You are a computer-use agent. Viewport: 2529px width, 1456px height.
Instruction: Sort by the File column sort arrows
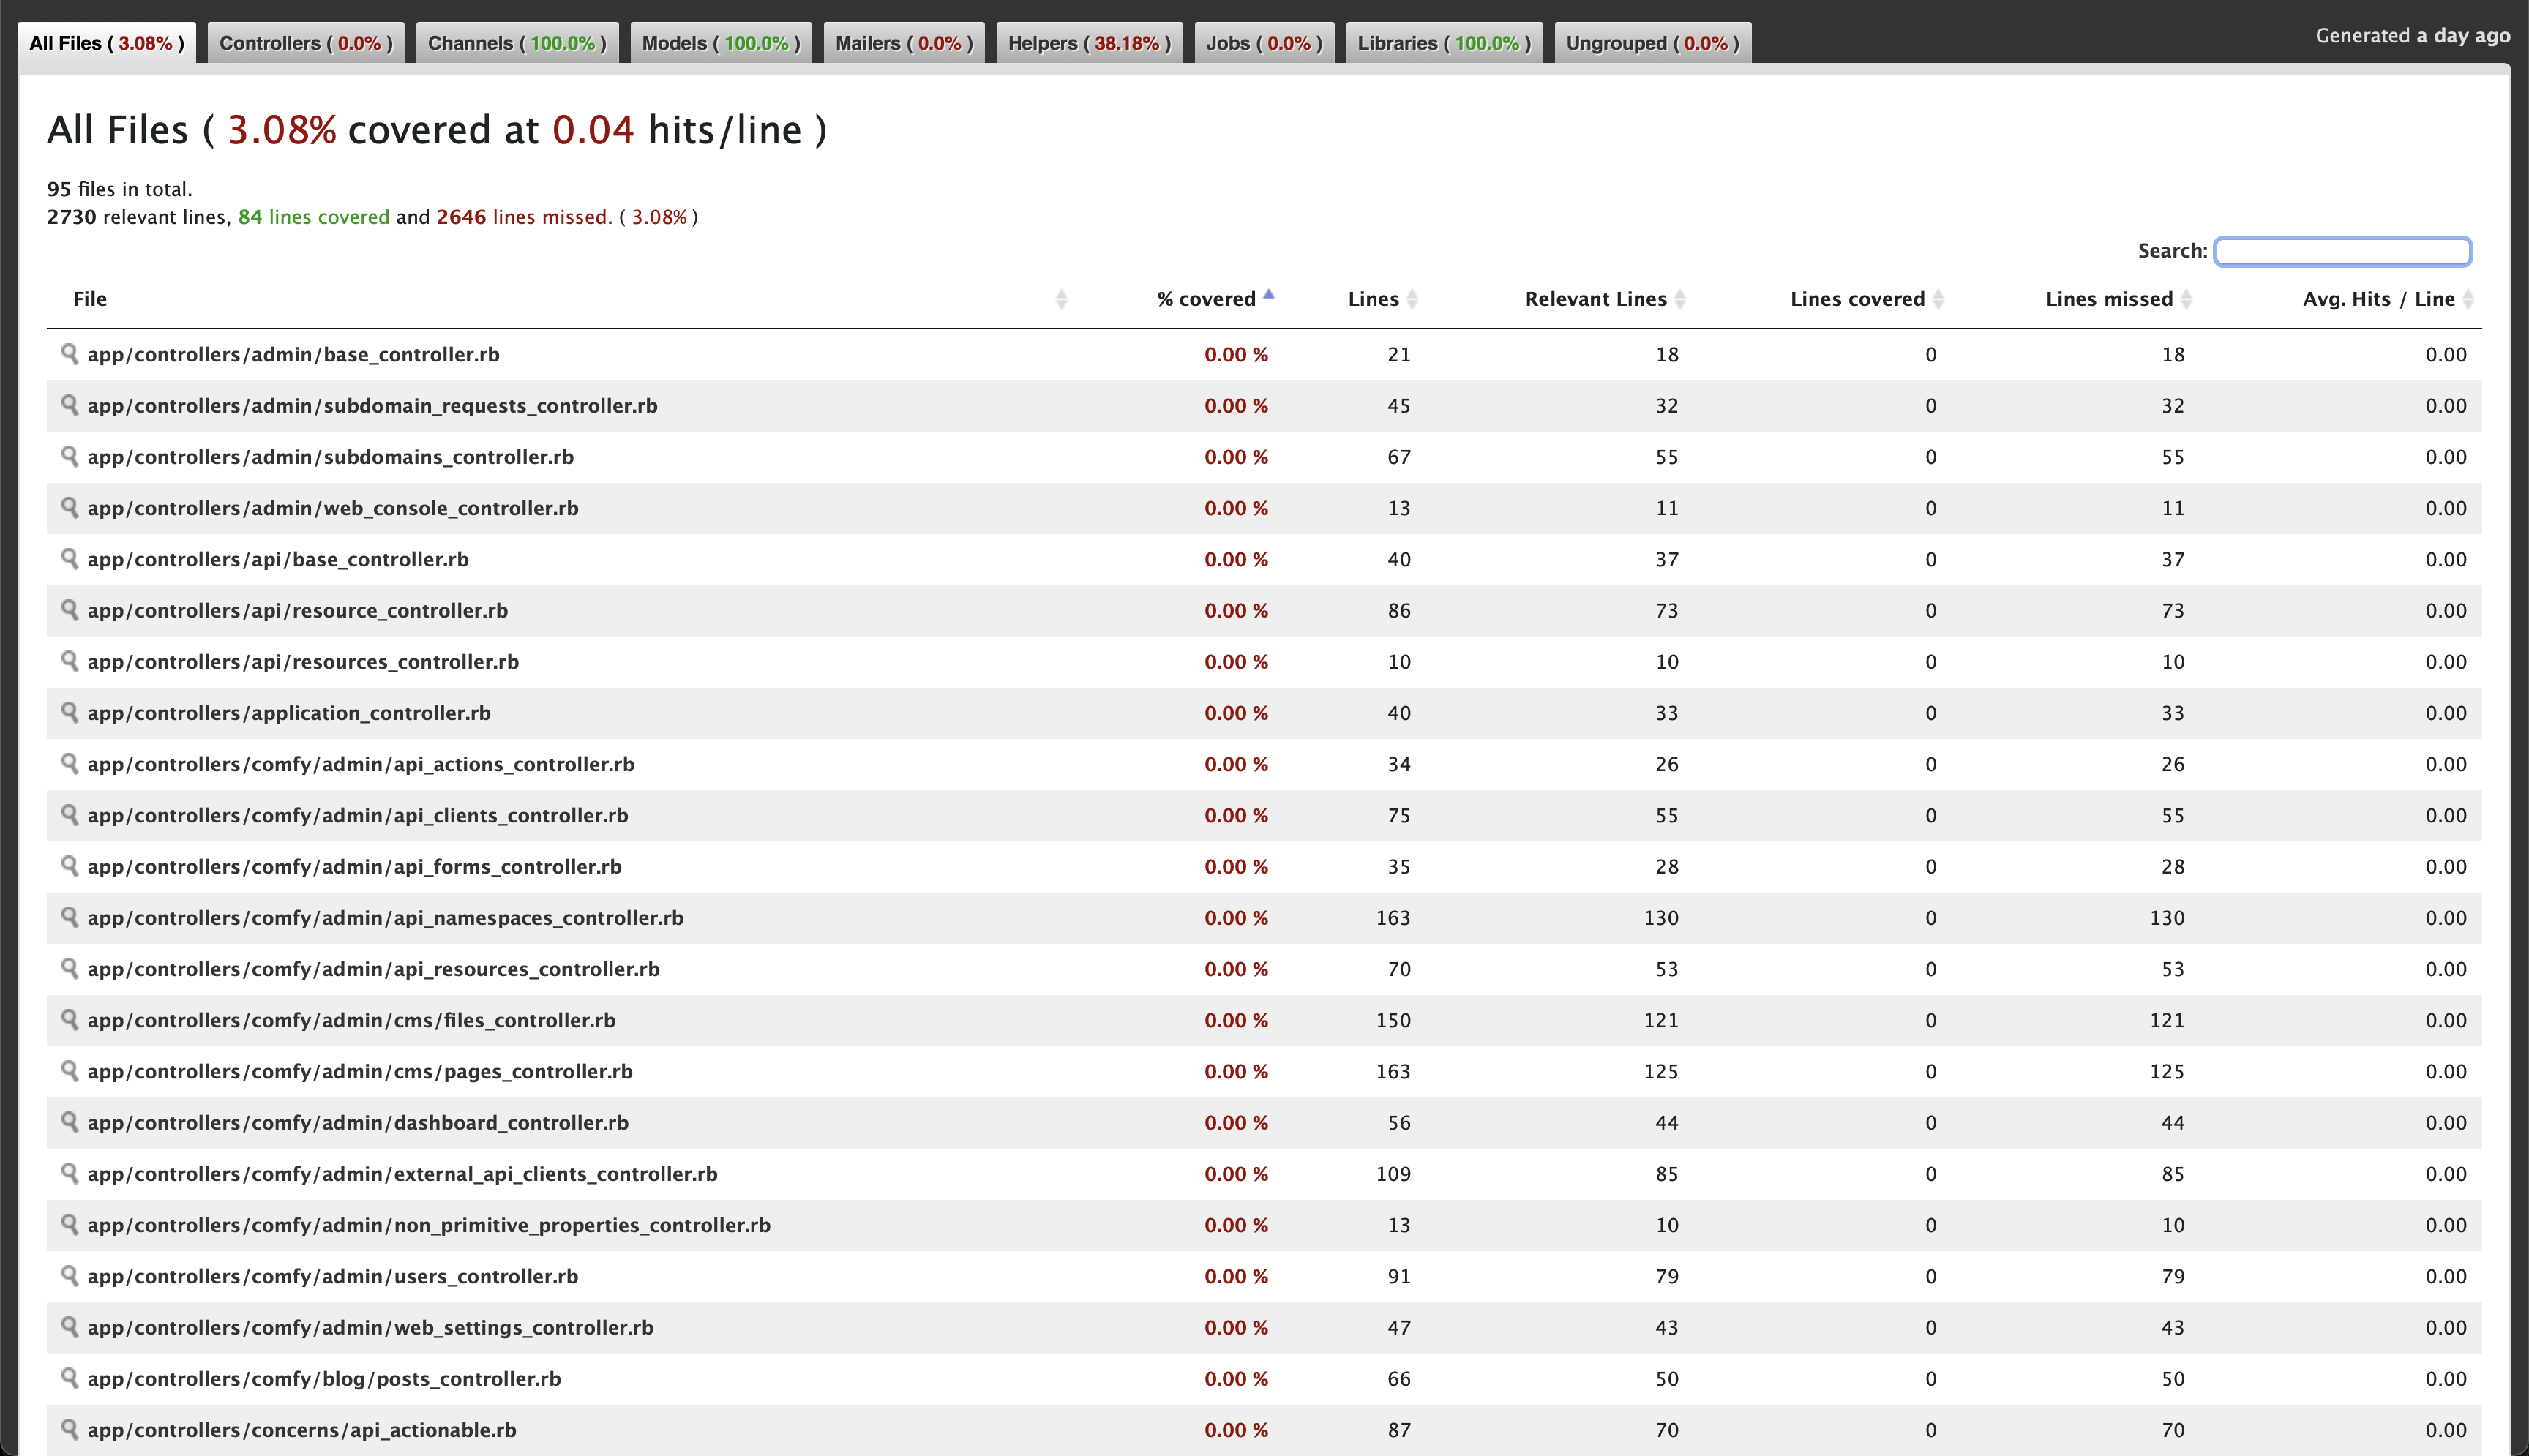[x=1061, y=299]
